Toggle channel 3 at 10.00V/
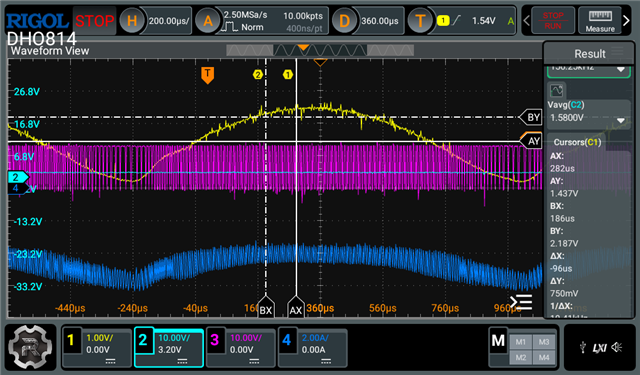This screenshot has height=375, width=640. (x=241, y=348)
